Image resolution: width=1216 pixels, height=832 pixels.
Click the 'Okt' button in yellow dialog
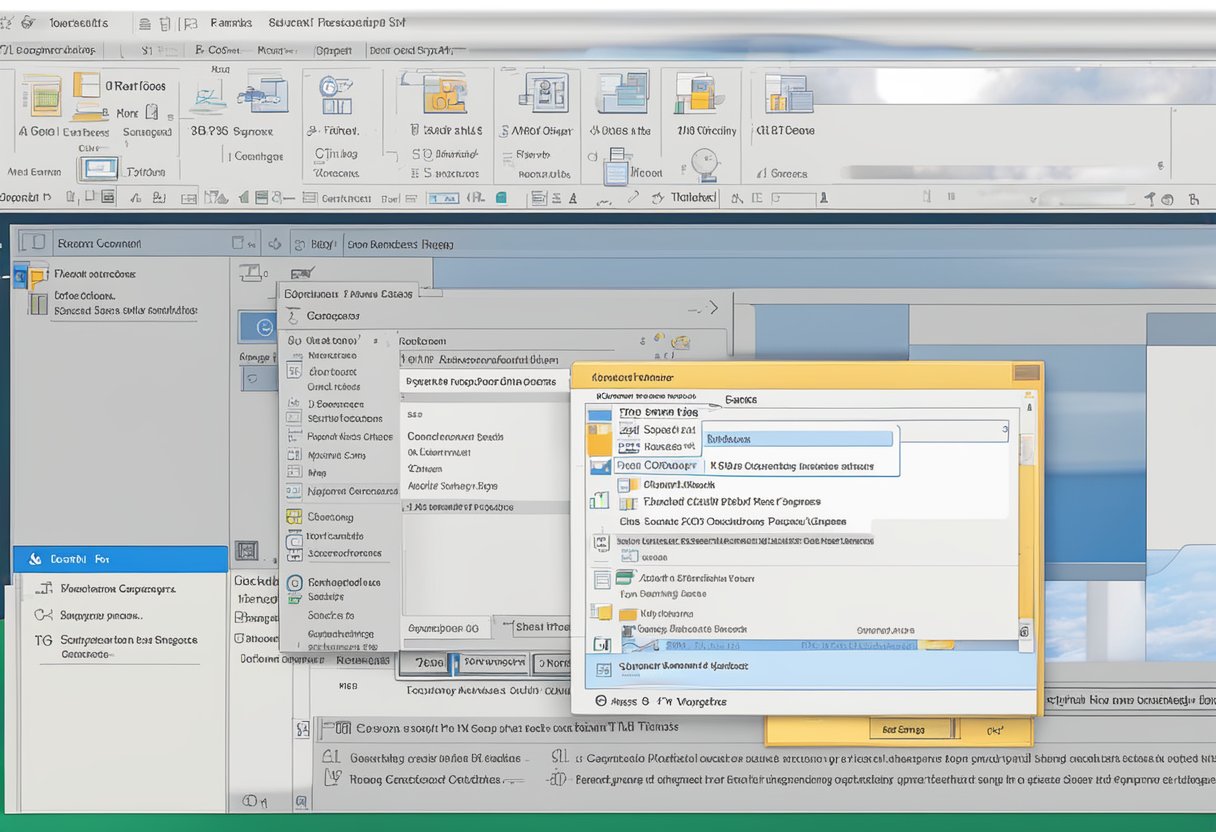994,730
